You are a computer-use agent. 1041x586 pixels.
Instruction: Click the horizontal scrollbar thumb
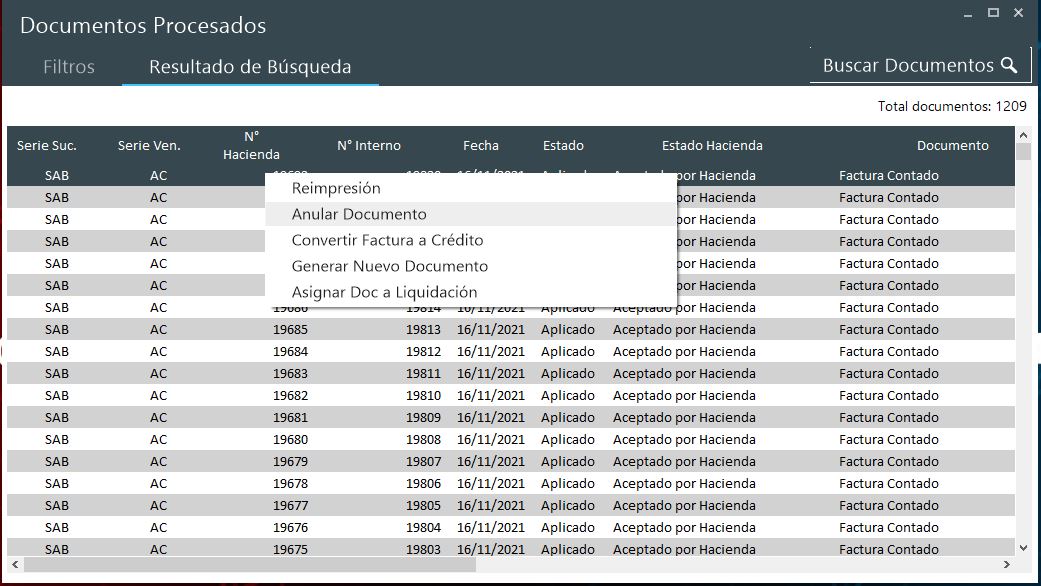(248, 565)
